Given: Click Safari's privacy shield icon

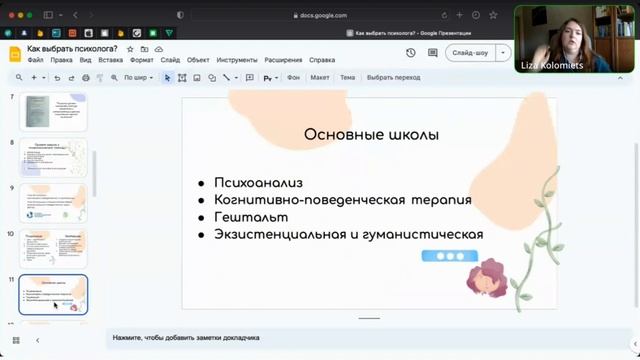Looking at the screenshot, I should coord(180,15).
